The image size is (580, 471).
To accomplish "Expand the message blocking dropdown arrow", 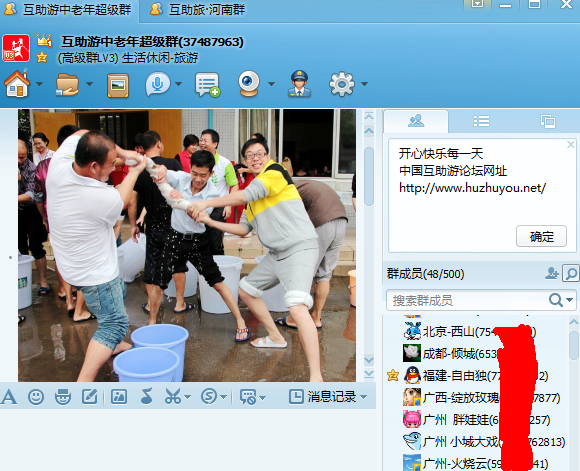I will tap(263, 398).
